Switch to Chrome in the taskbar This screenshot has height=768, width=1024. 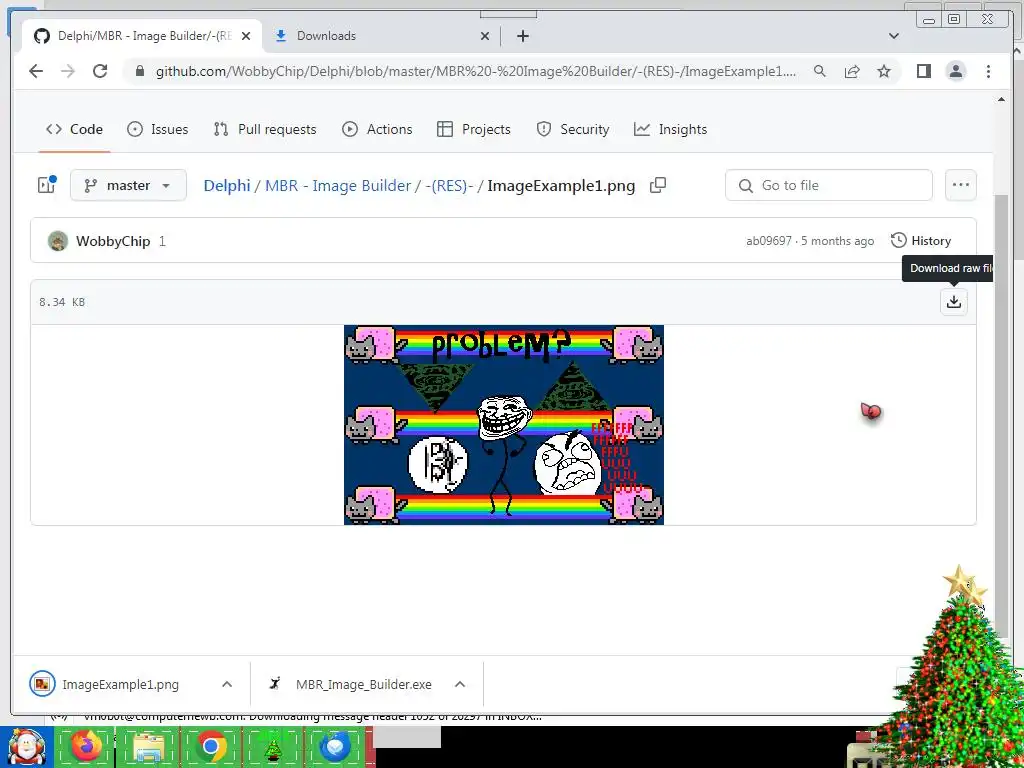(x=211, y=746)
